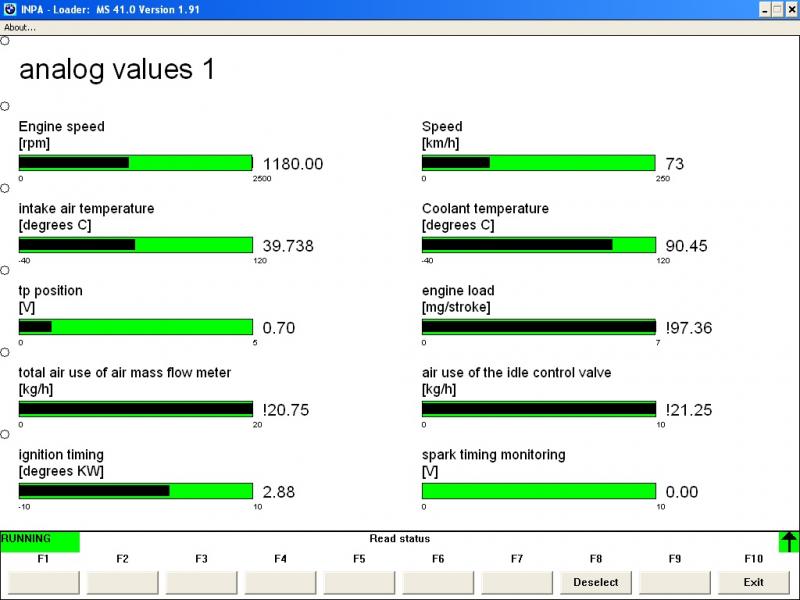
Task: Click the spark timing monitoring bar
Action: point(538,491)
